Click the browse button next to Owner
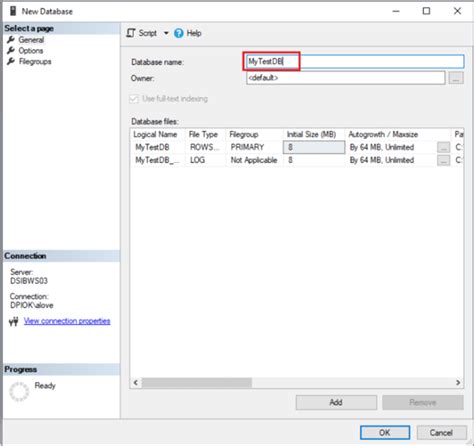 click(x=456, y=78)
